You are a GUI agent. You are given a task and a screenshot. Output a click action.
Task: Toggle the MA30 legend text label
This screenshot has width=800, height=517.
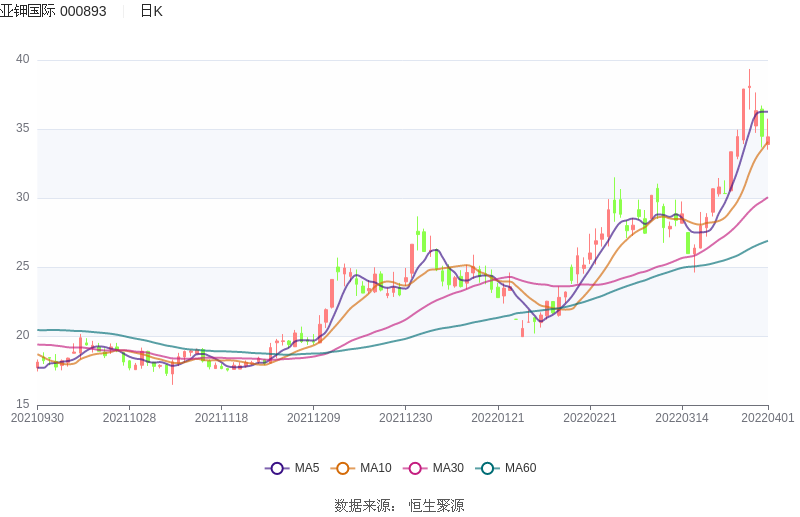(448, 468)
